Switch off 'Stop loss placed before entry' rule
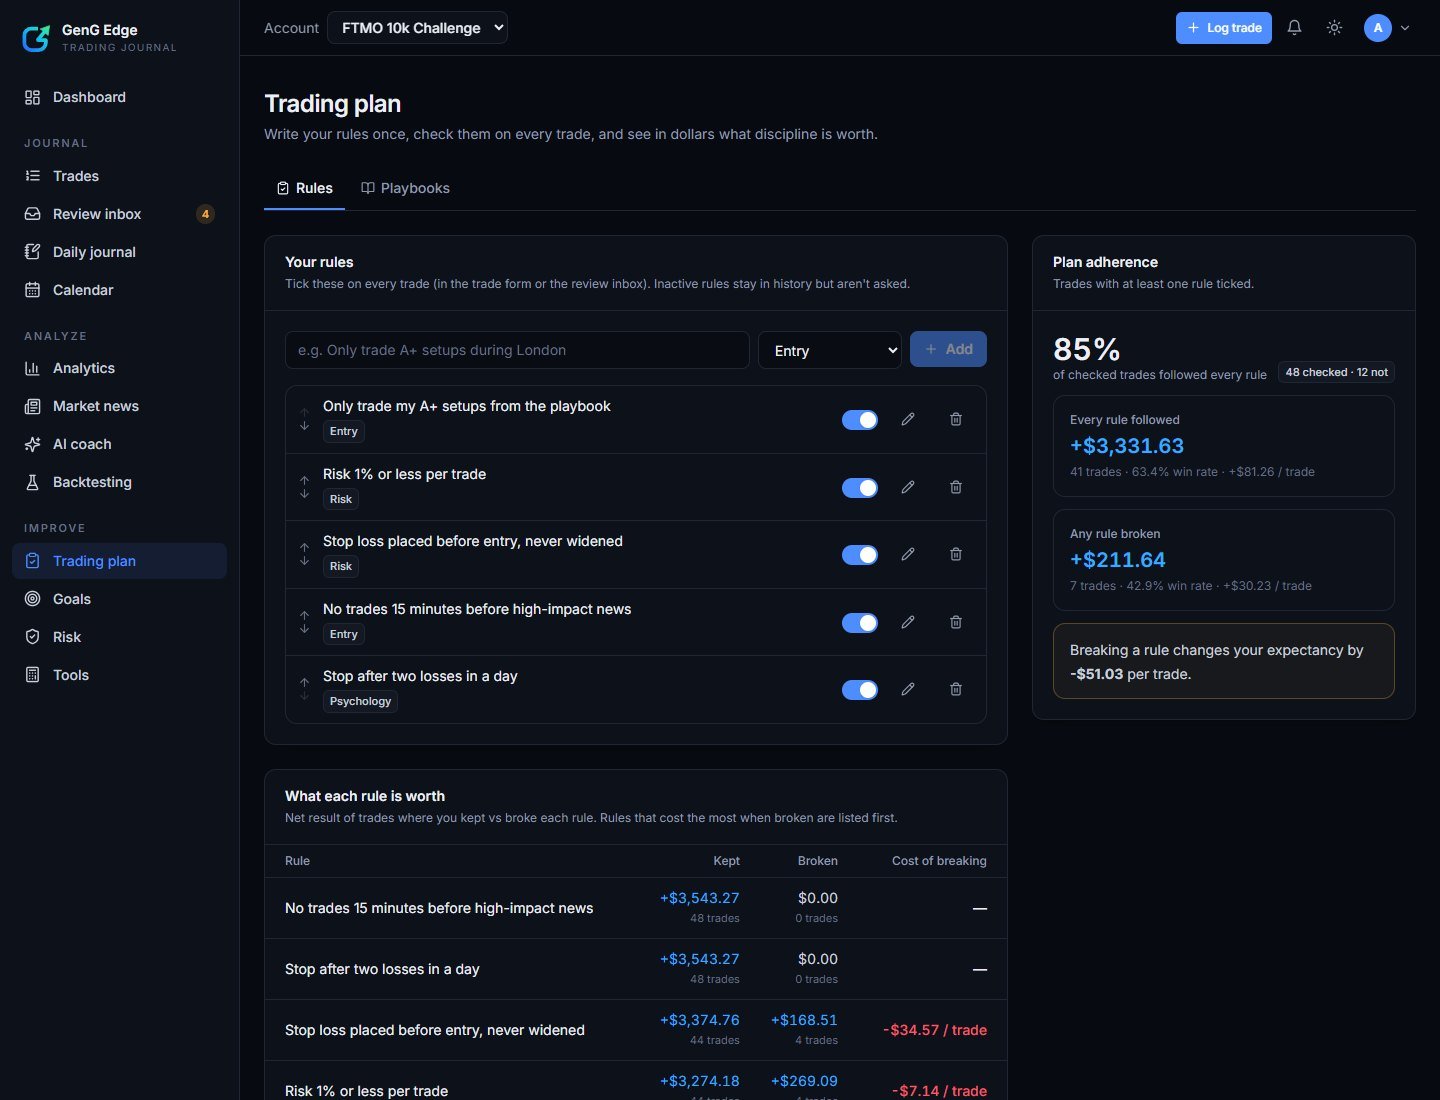1440x1100 pixels. 860,554
